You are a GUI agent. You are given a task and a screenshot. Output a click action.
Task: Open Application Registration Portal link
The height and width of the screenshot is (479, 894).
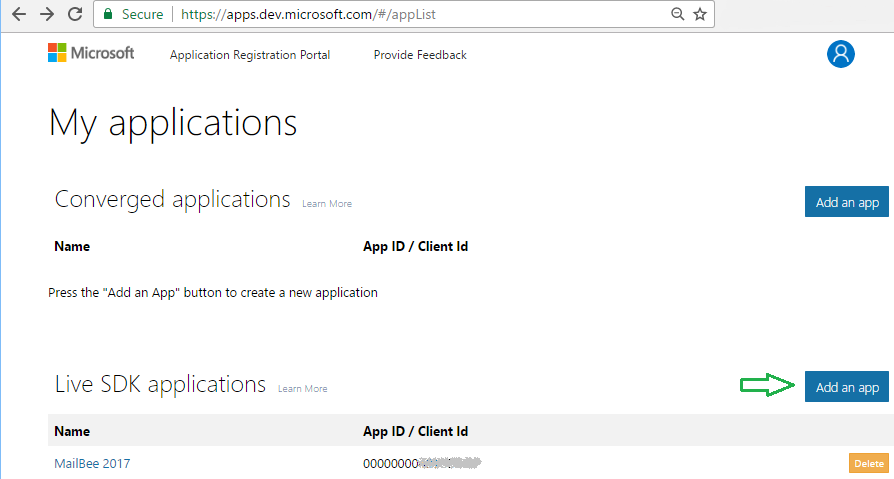point(250,55)
